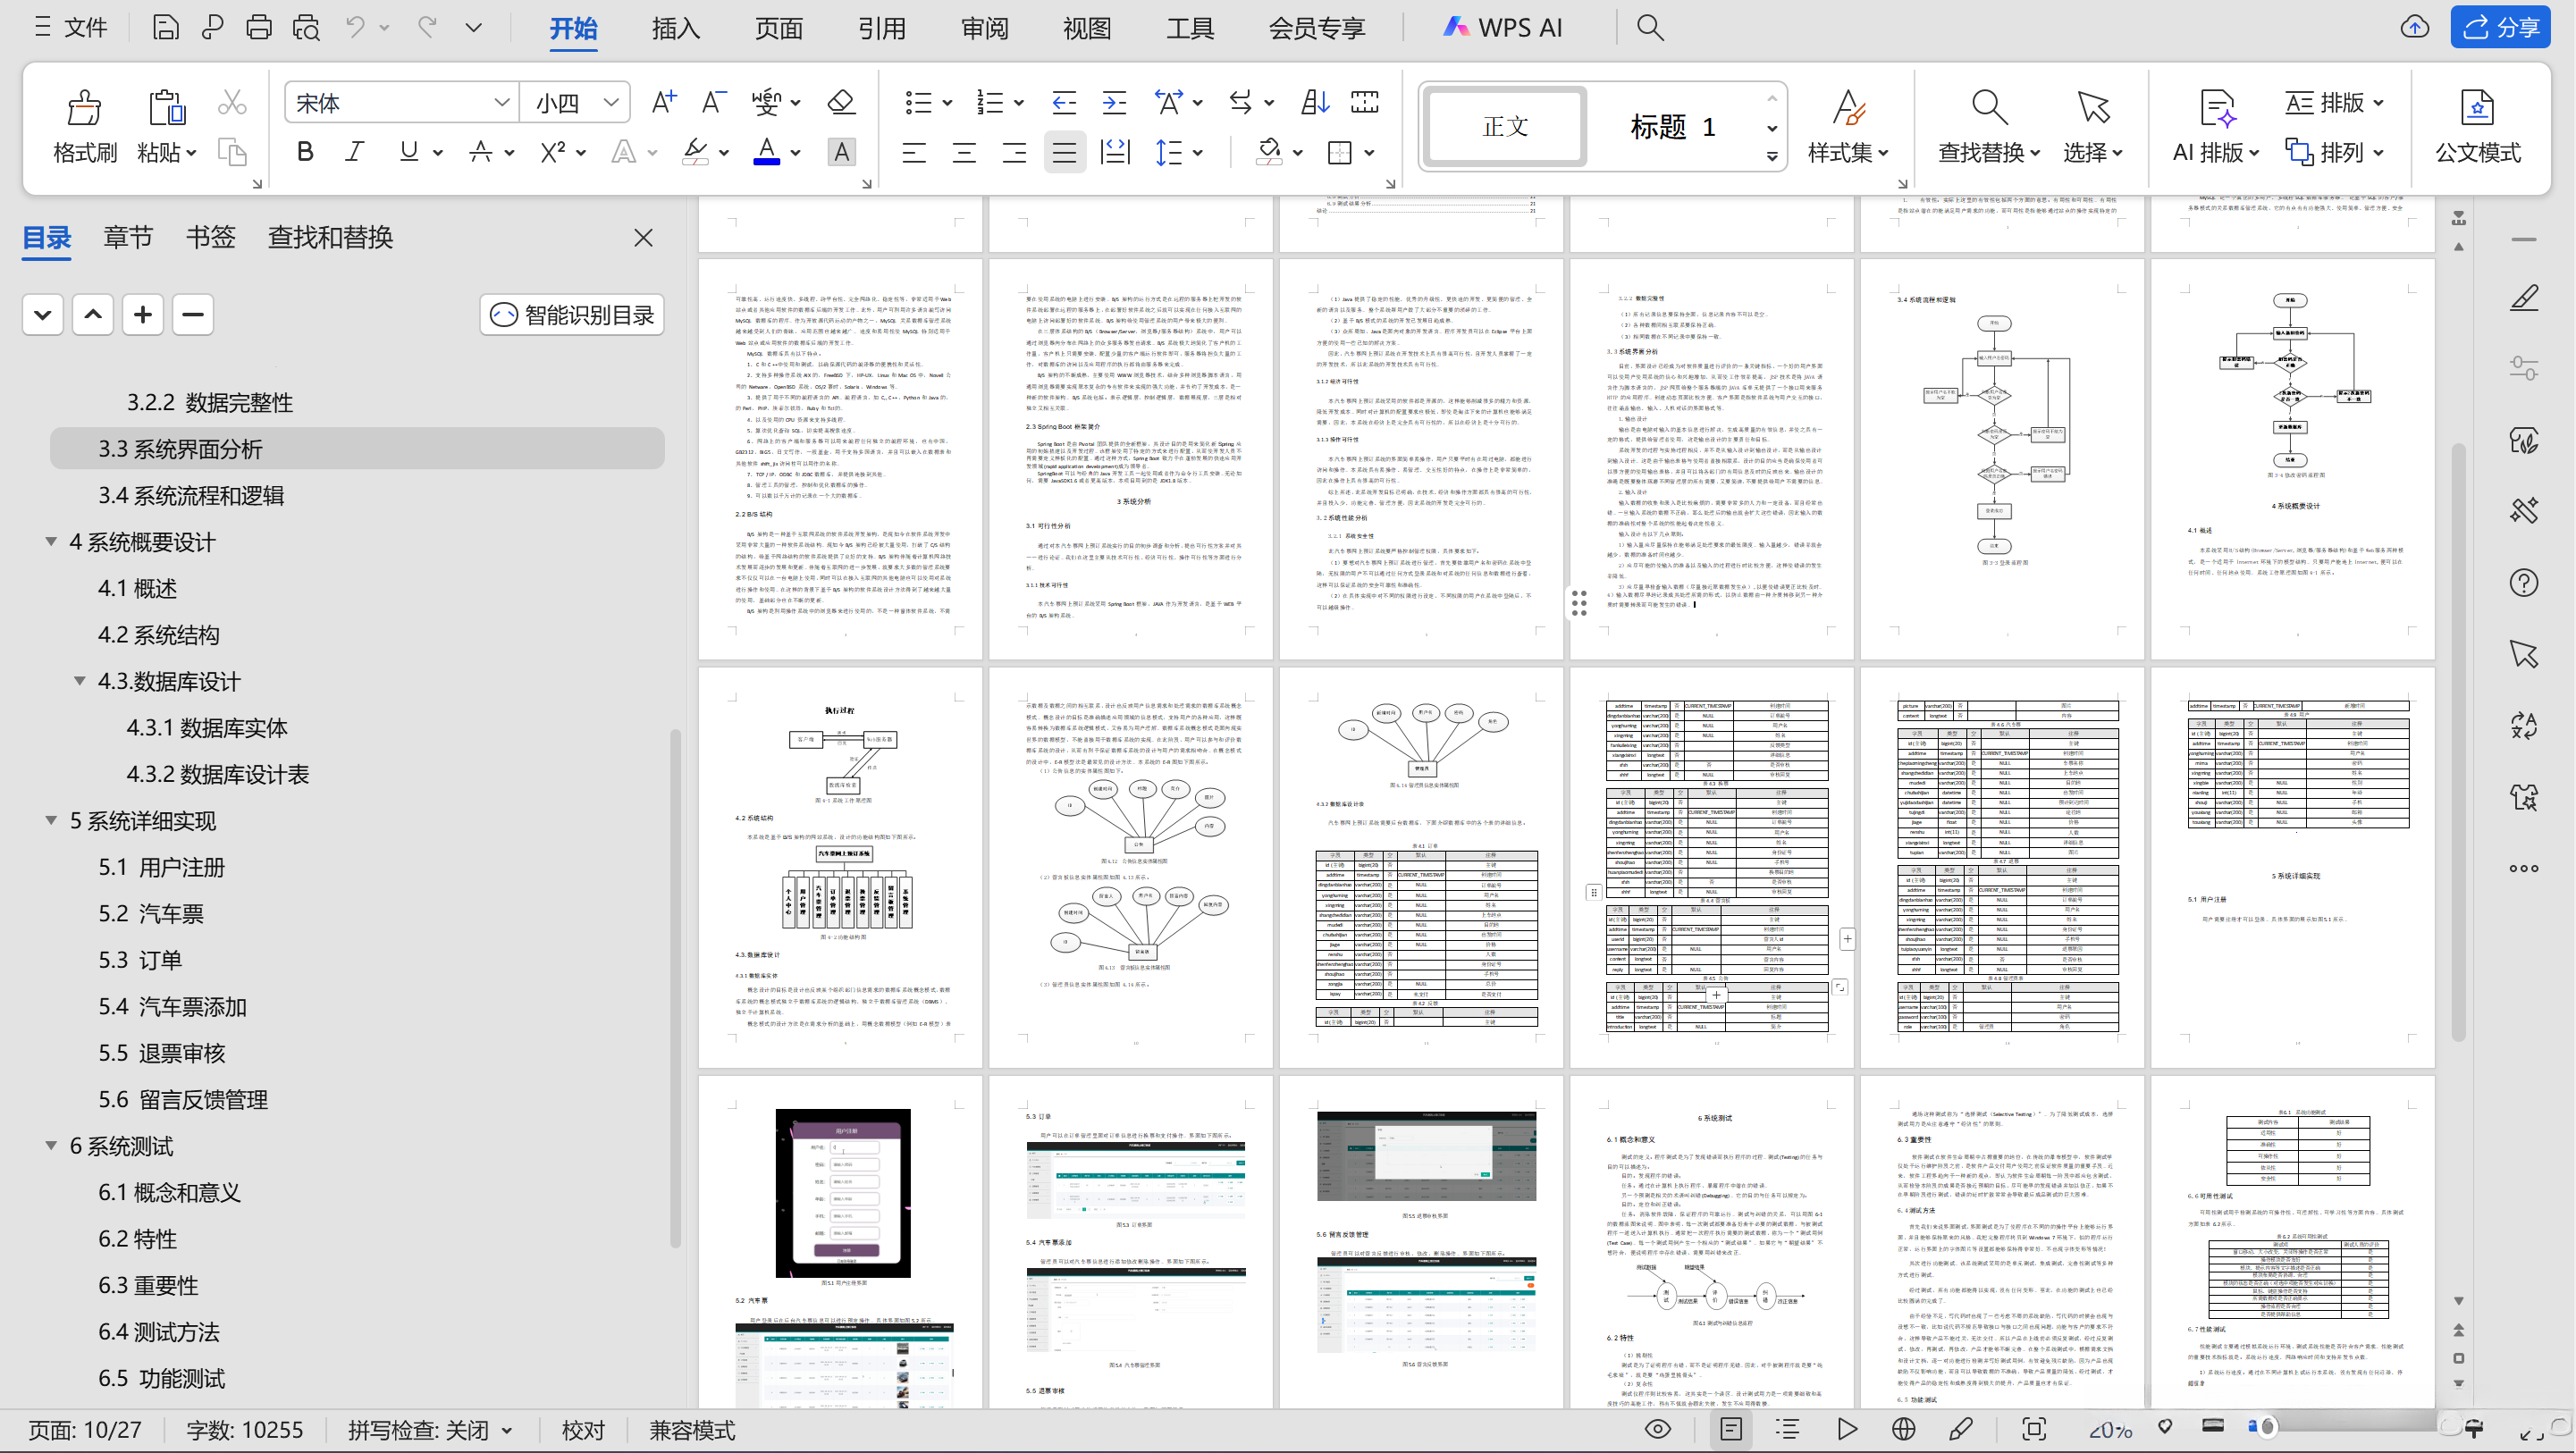
Task: Click the sort text icon
Action: [x=1314, y=102]
